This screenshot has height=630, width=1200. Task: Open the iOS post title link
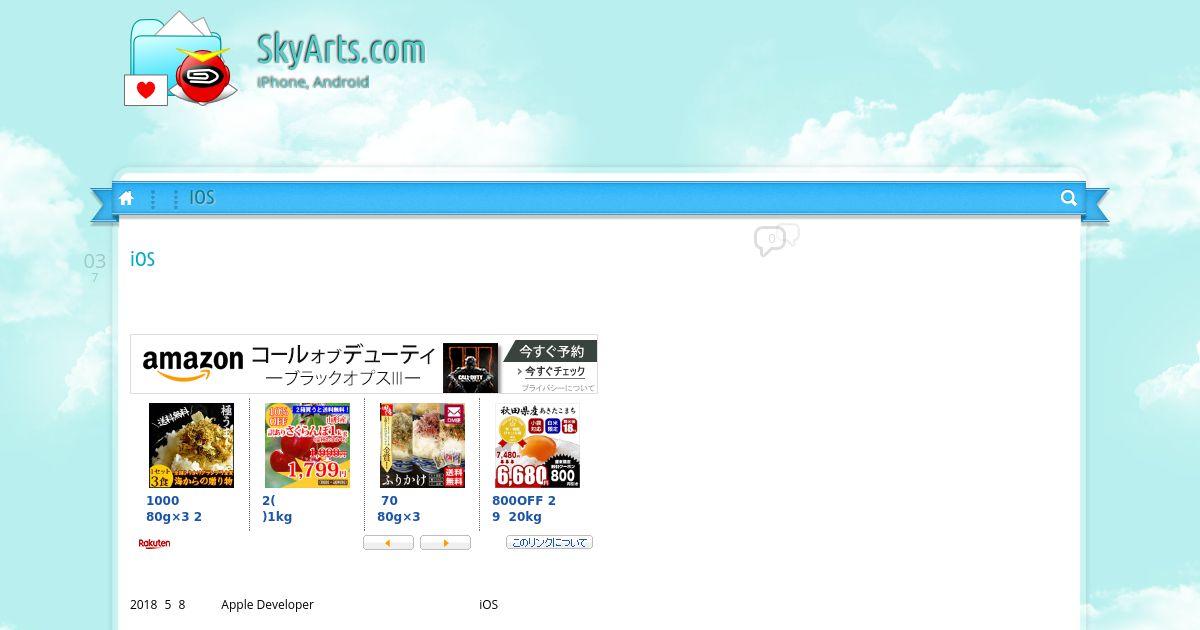click(x=142, y=259)
